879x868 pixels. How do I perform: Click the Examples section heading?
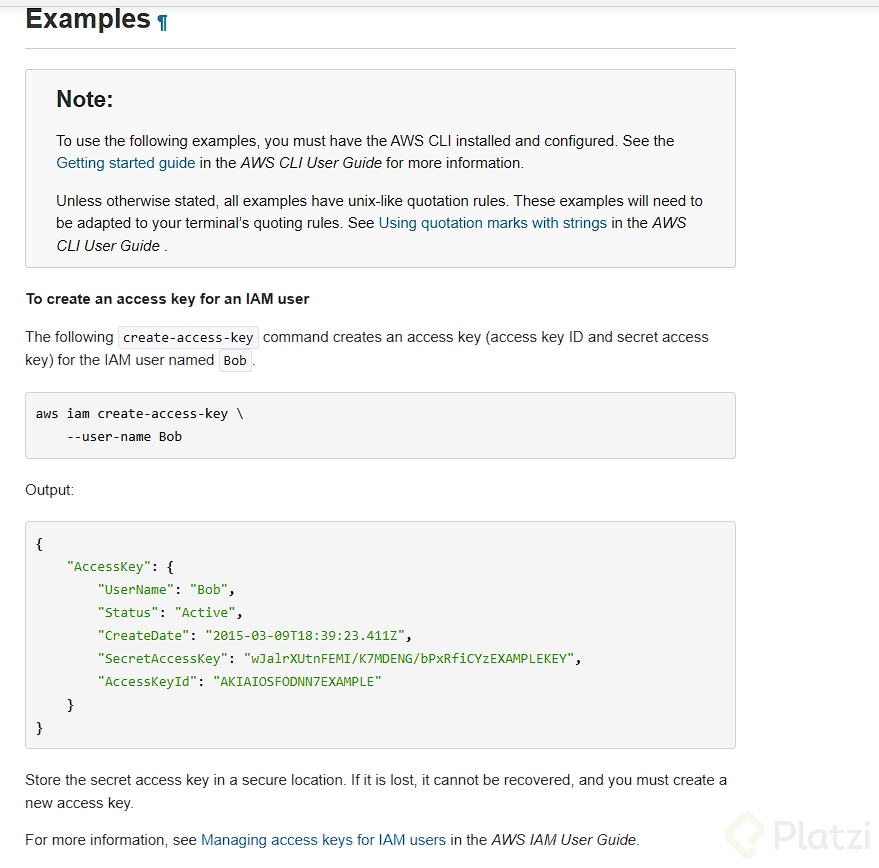[x=87, y=19]
